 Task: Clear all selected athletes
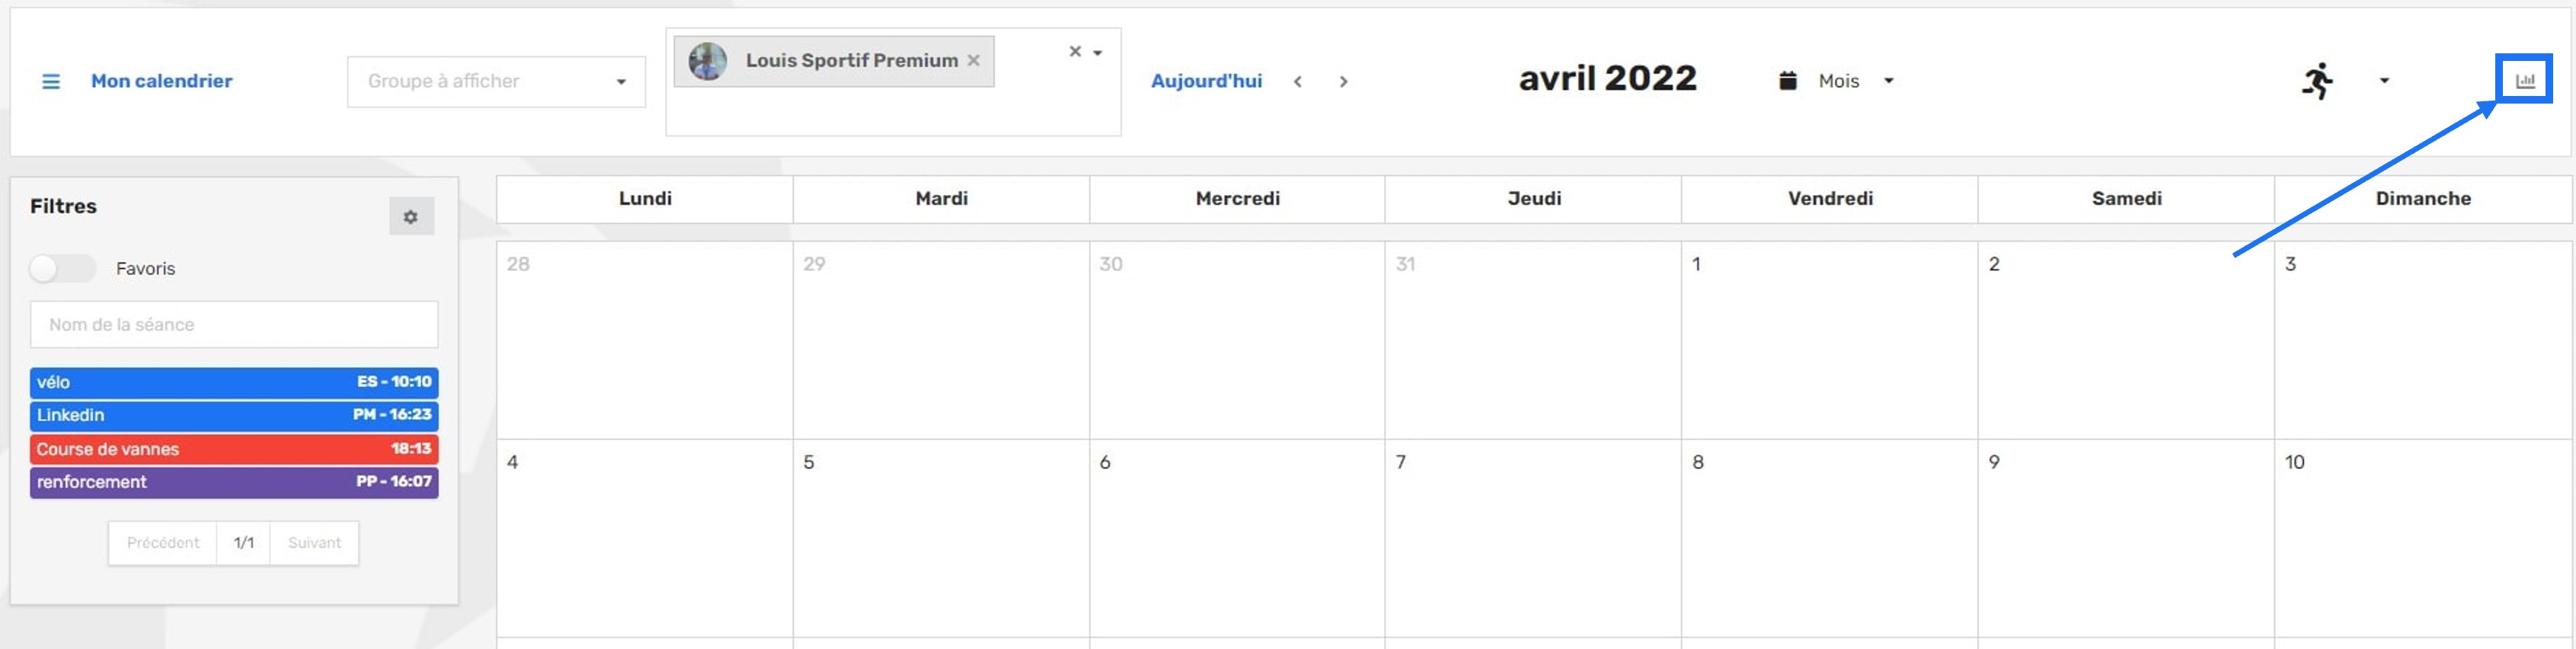point(1075,51)
